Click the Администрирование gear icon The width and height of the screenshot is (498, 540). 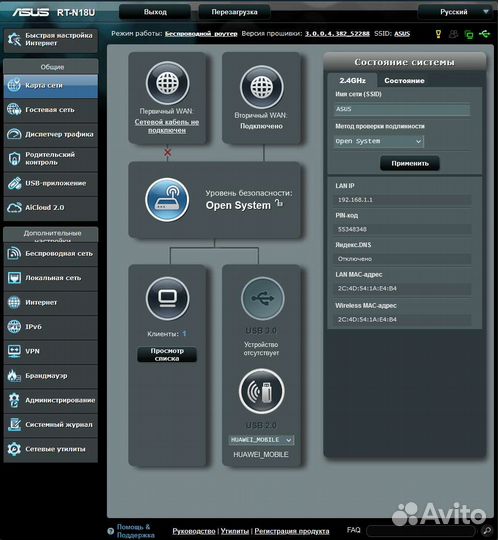14,400
